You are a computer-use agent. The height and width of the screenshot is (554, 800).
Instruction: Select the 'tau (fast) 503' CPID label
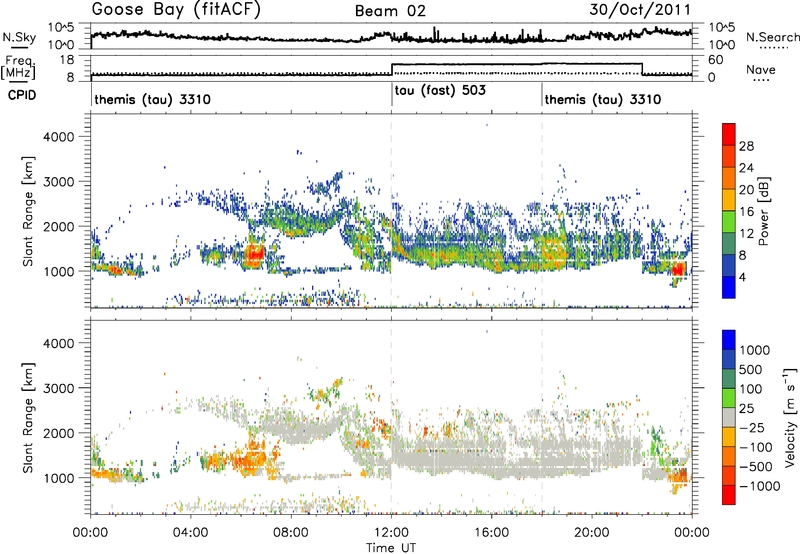pos(440,91)
